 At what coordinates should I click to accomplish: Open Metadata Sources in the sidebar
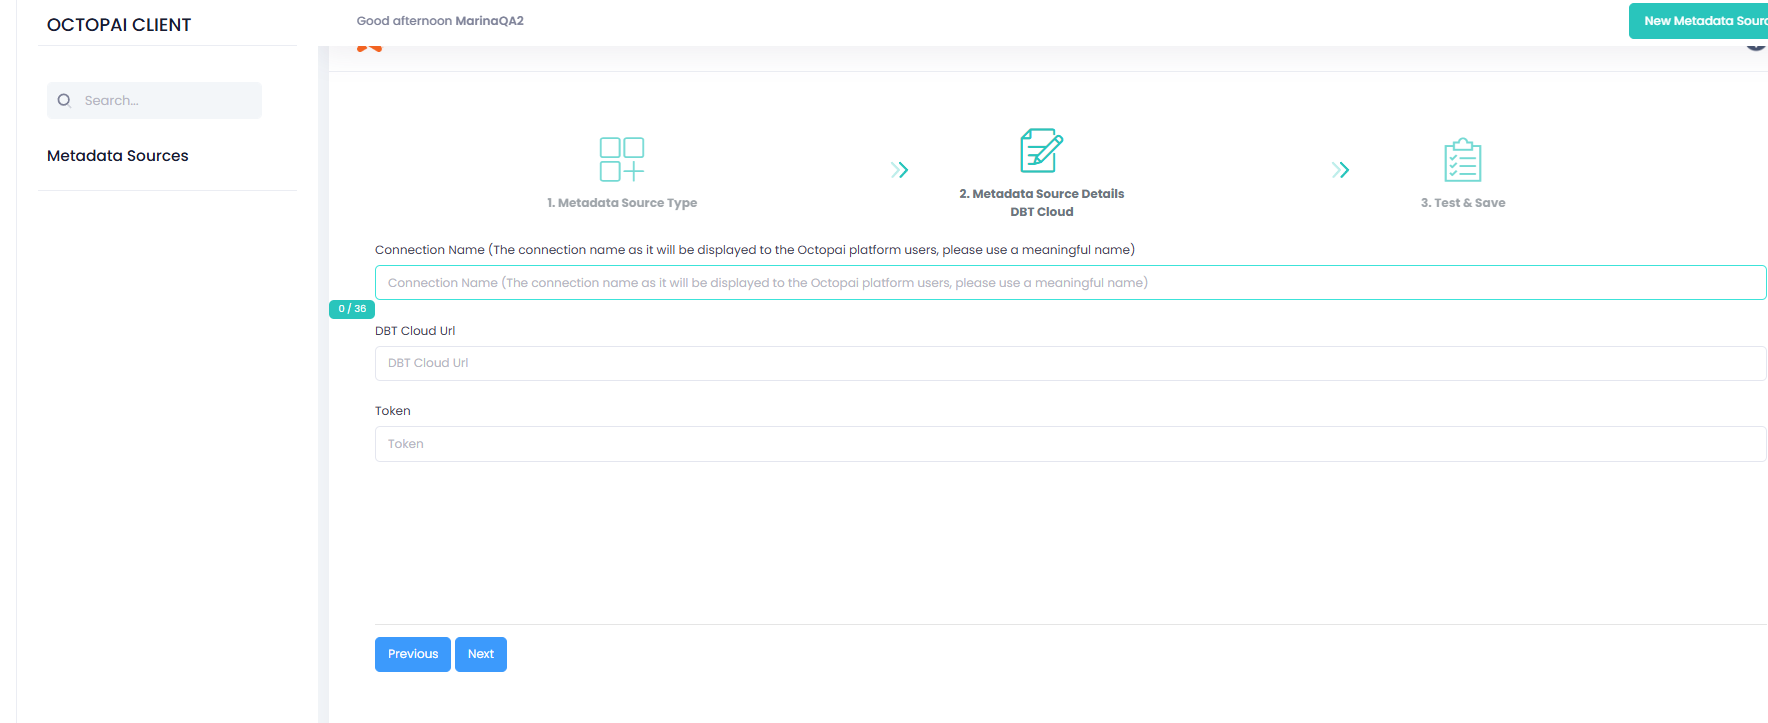tap(118, 156)
